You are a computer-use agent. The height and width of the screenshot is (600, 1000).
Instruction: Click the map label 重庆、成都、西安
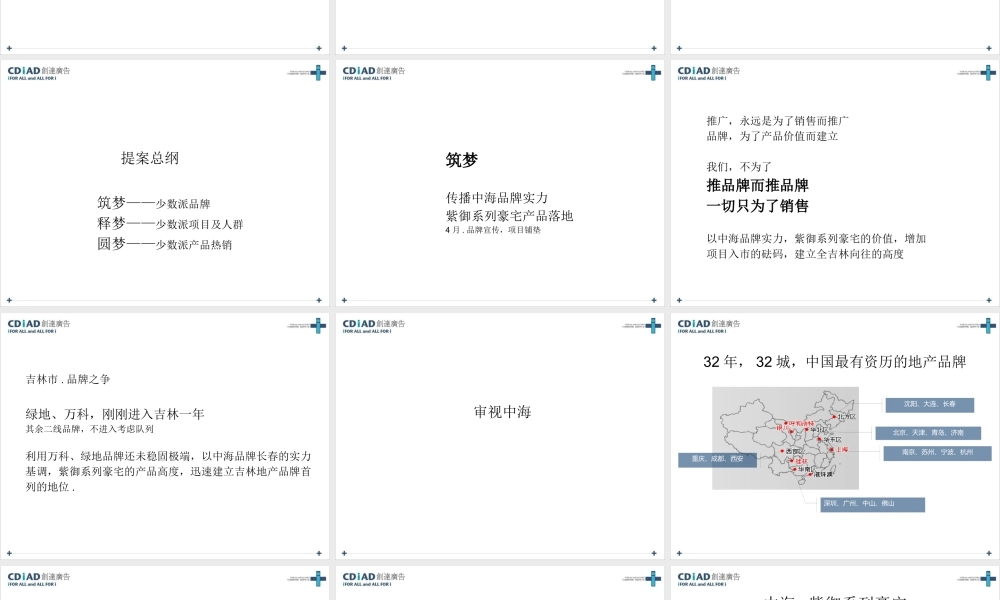[x=717, y=460]
